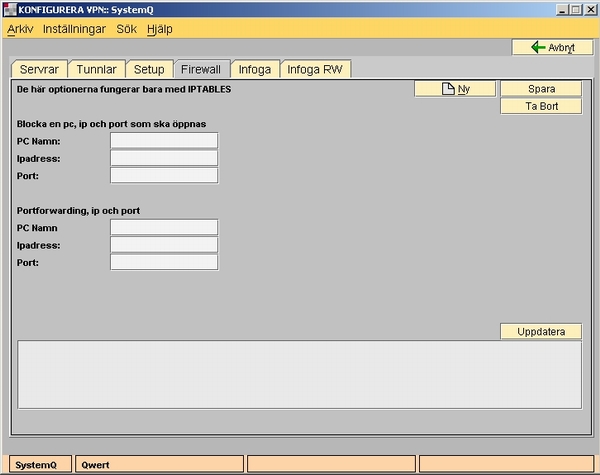Open the Sök menu

tap(126, 29)
